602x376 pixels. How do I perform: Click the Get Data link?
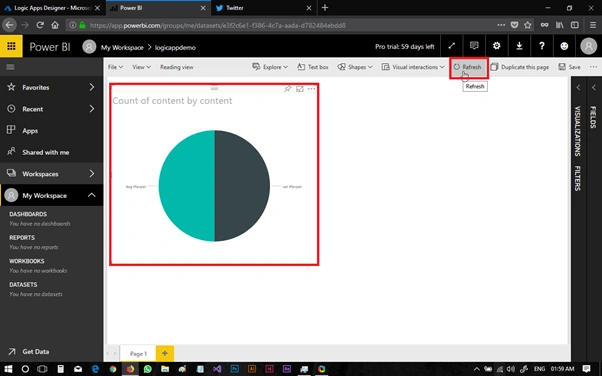(x=35, y=351)
